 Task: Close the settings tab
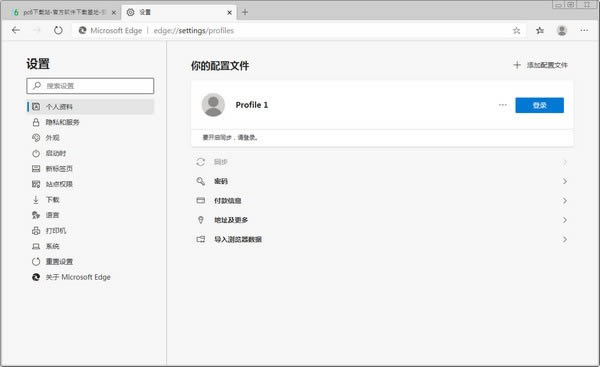(x=229, y=13)
